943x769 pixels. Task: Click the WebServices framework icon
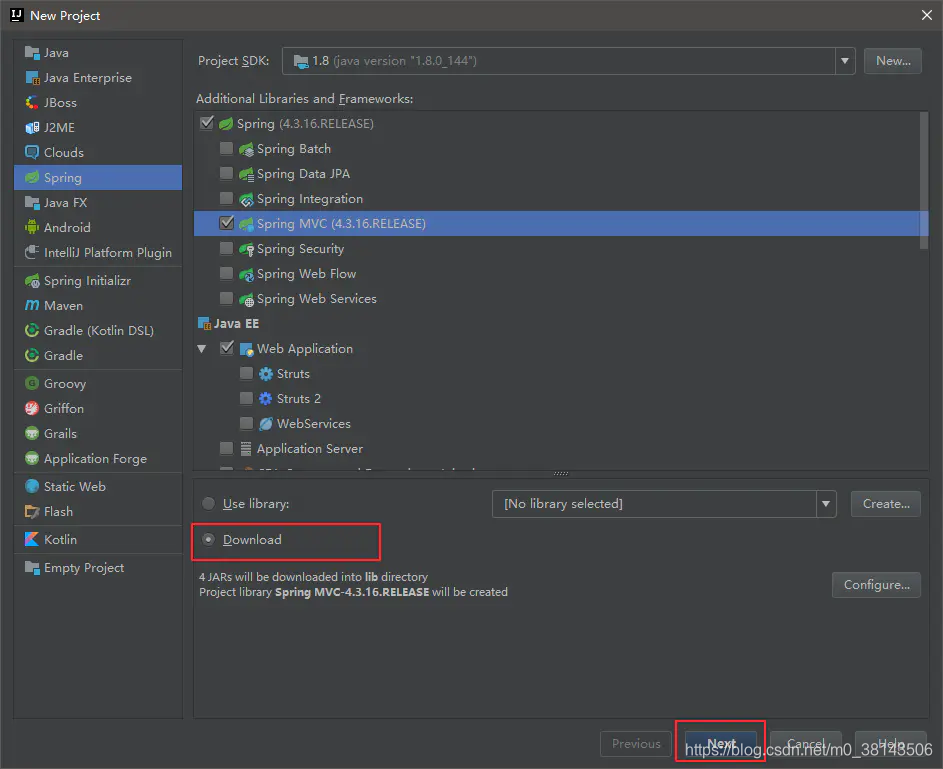(266, 424)
